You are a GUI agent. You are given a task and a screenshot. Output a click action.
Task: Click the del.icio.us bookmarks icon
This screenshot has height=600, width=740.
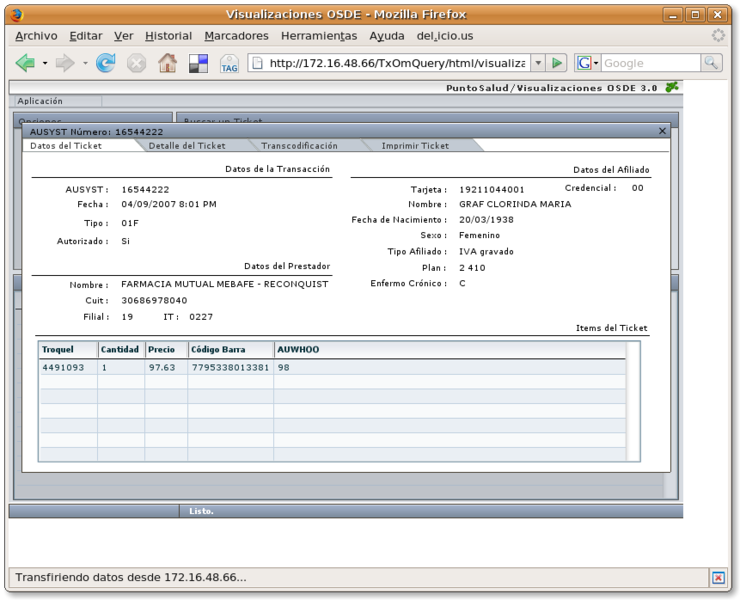point(198,63)
